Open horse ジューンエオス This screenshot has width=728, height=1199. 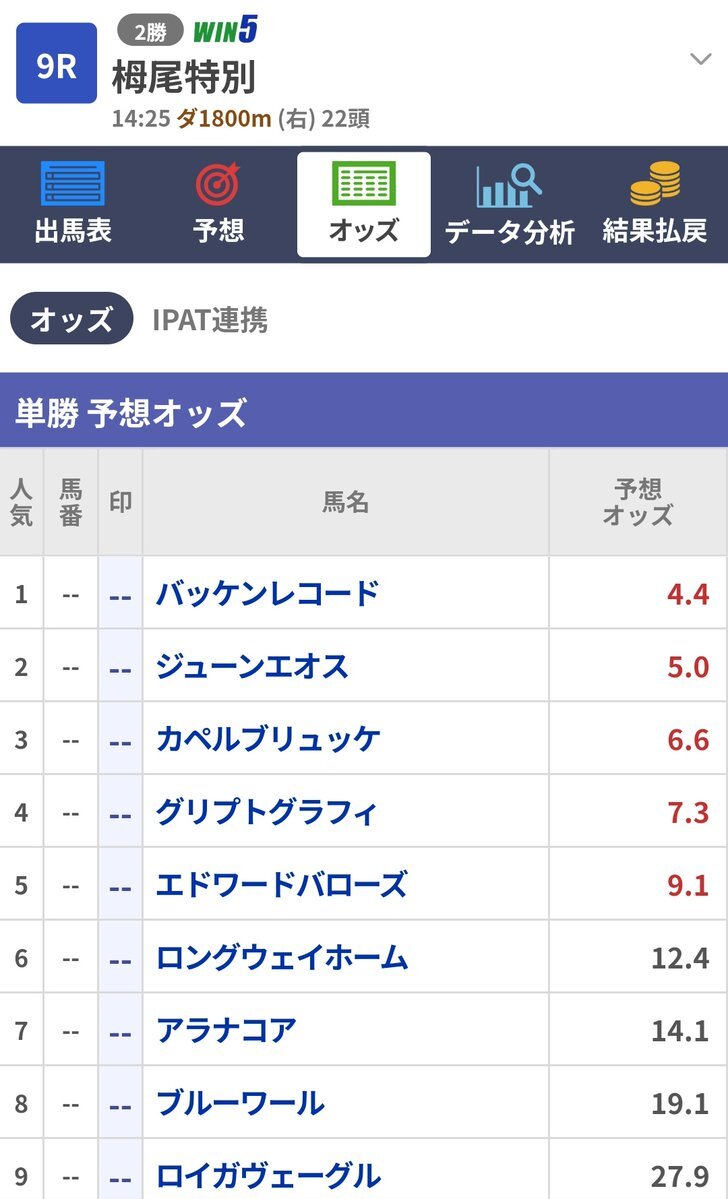click(252, 666)
